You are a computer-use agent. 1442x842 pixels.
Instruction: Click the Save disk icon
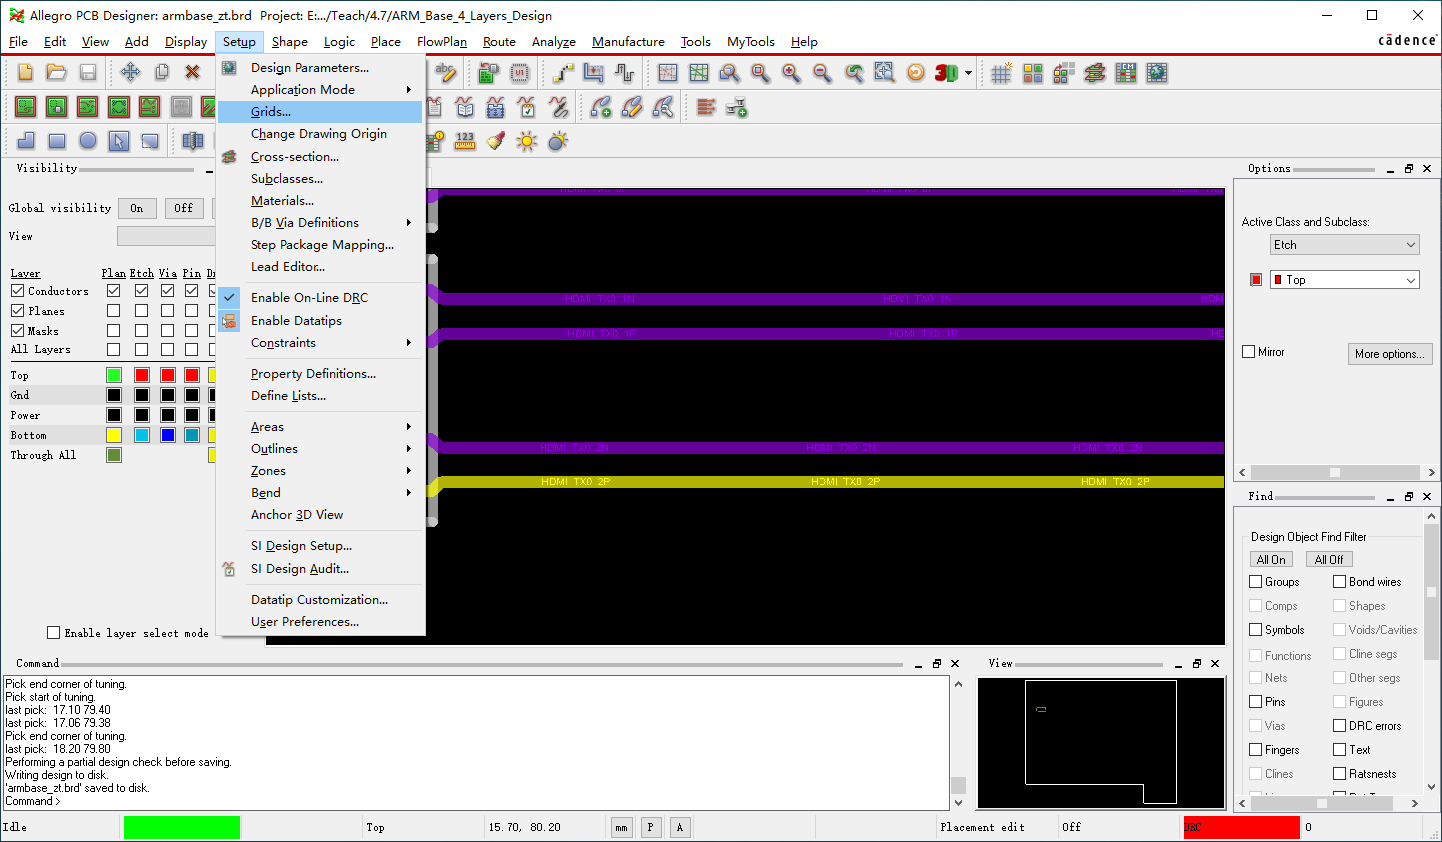(88, 72)
